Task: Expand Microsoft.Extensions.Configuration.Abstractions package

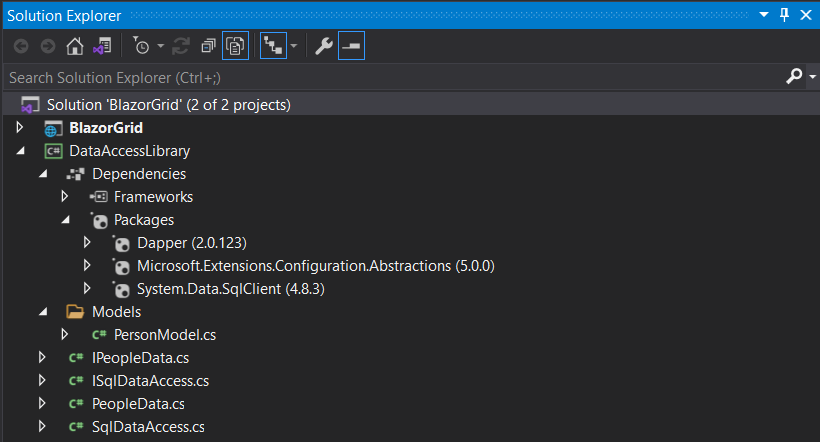Action: [x=87, y=265]
